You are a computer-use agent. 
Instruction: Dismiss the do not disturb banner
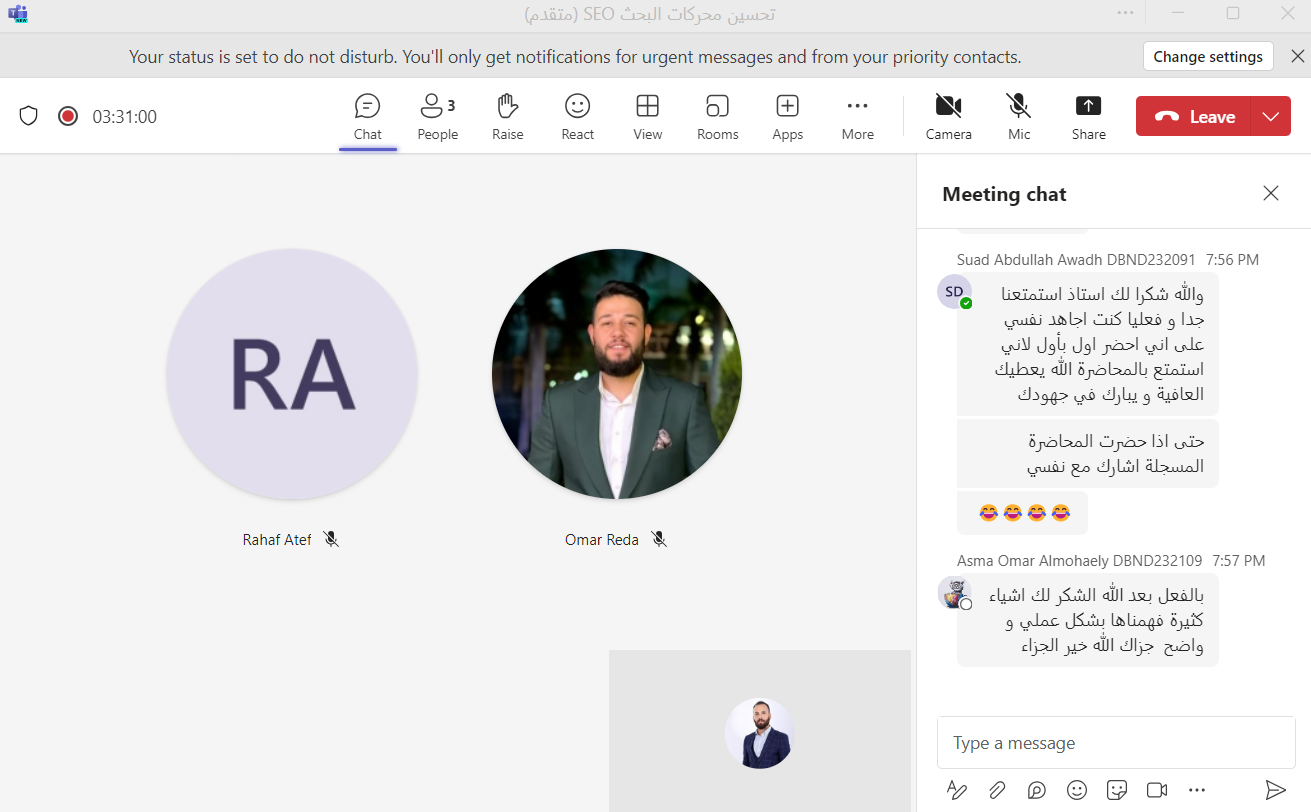(1297, 56)
